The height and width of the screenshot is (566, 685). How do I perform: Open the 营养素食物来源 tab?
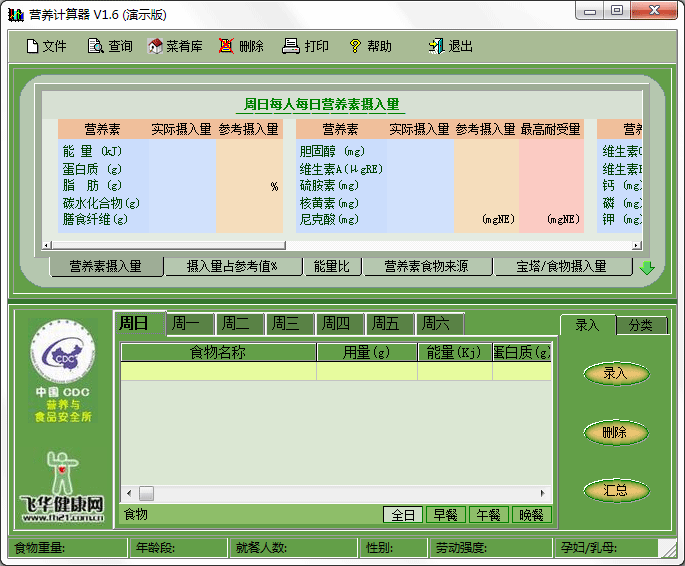click(x=427, y=266)
